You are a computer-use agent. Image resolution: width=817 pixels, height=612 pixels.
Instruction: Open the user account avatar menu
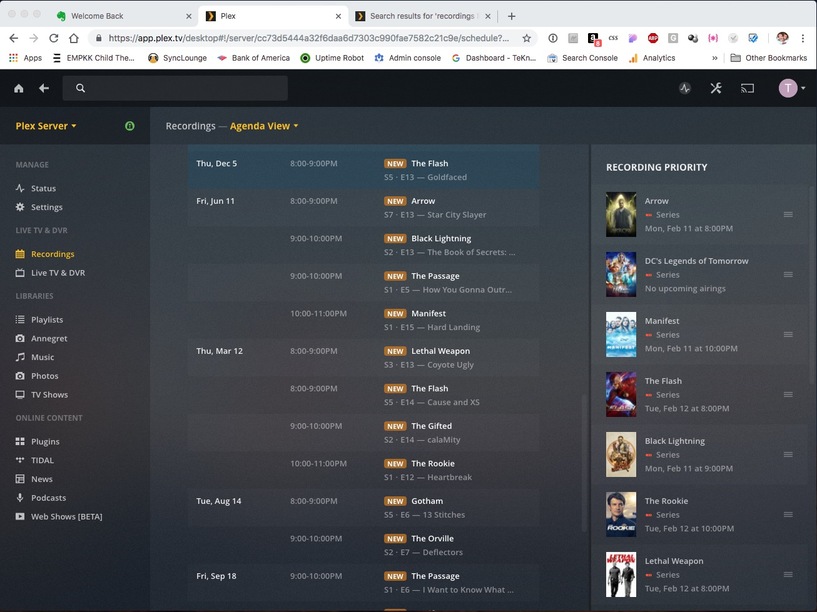pyautogui.click(x=791, y=89)
